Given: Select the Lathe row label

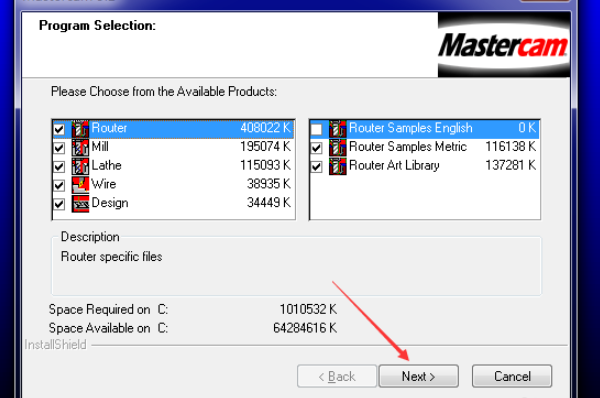Looking at the screenshot, I should pos(106,165).
